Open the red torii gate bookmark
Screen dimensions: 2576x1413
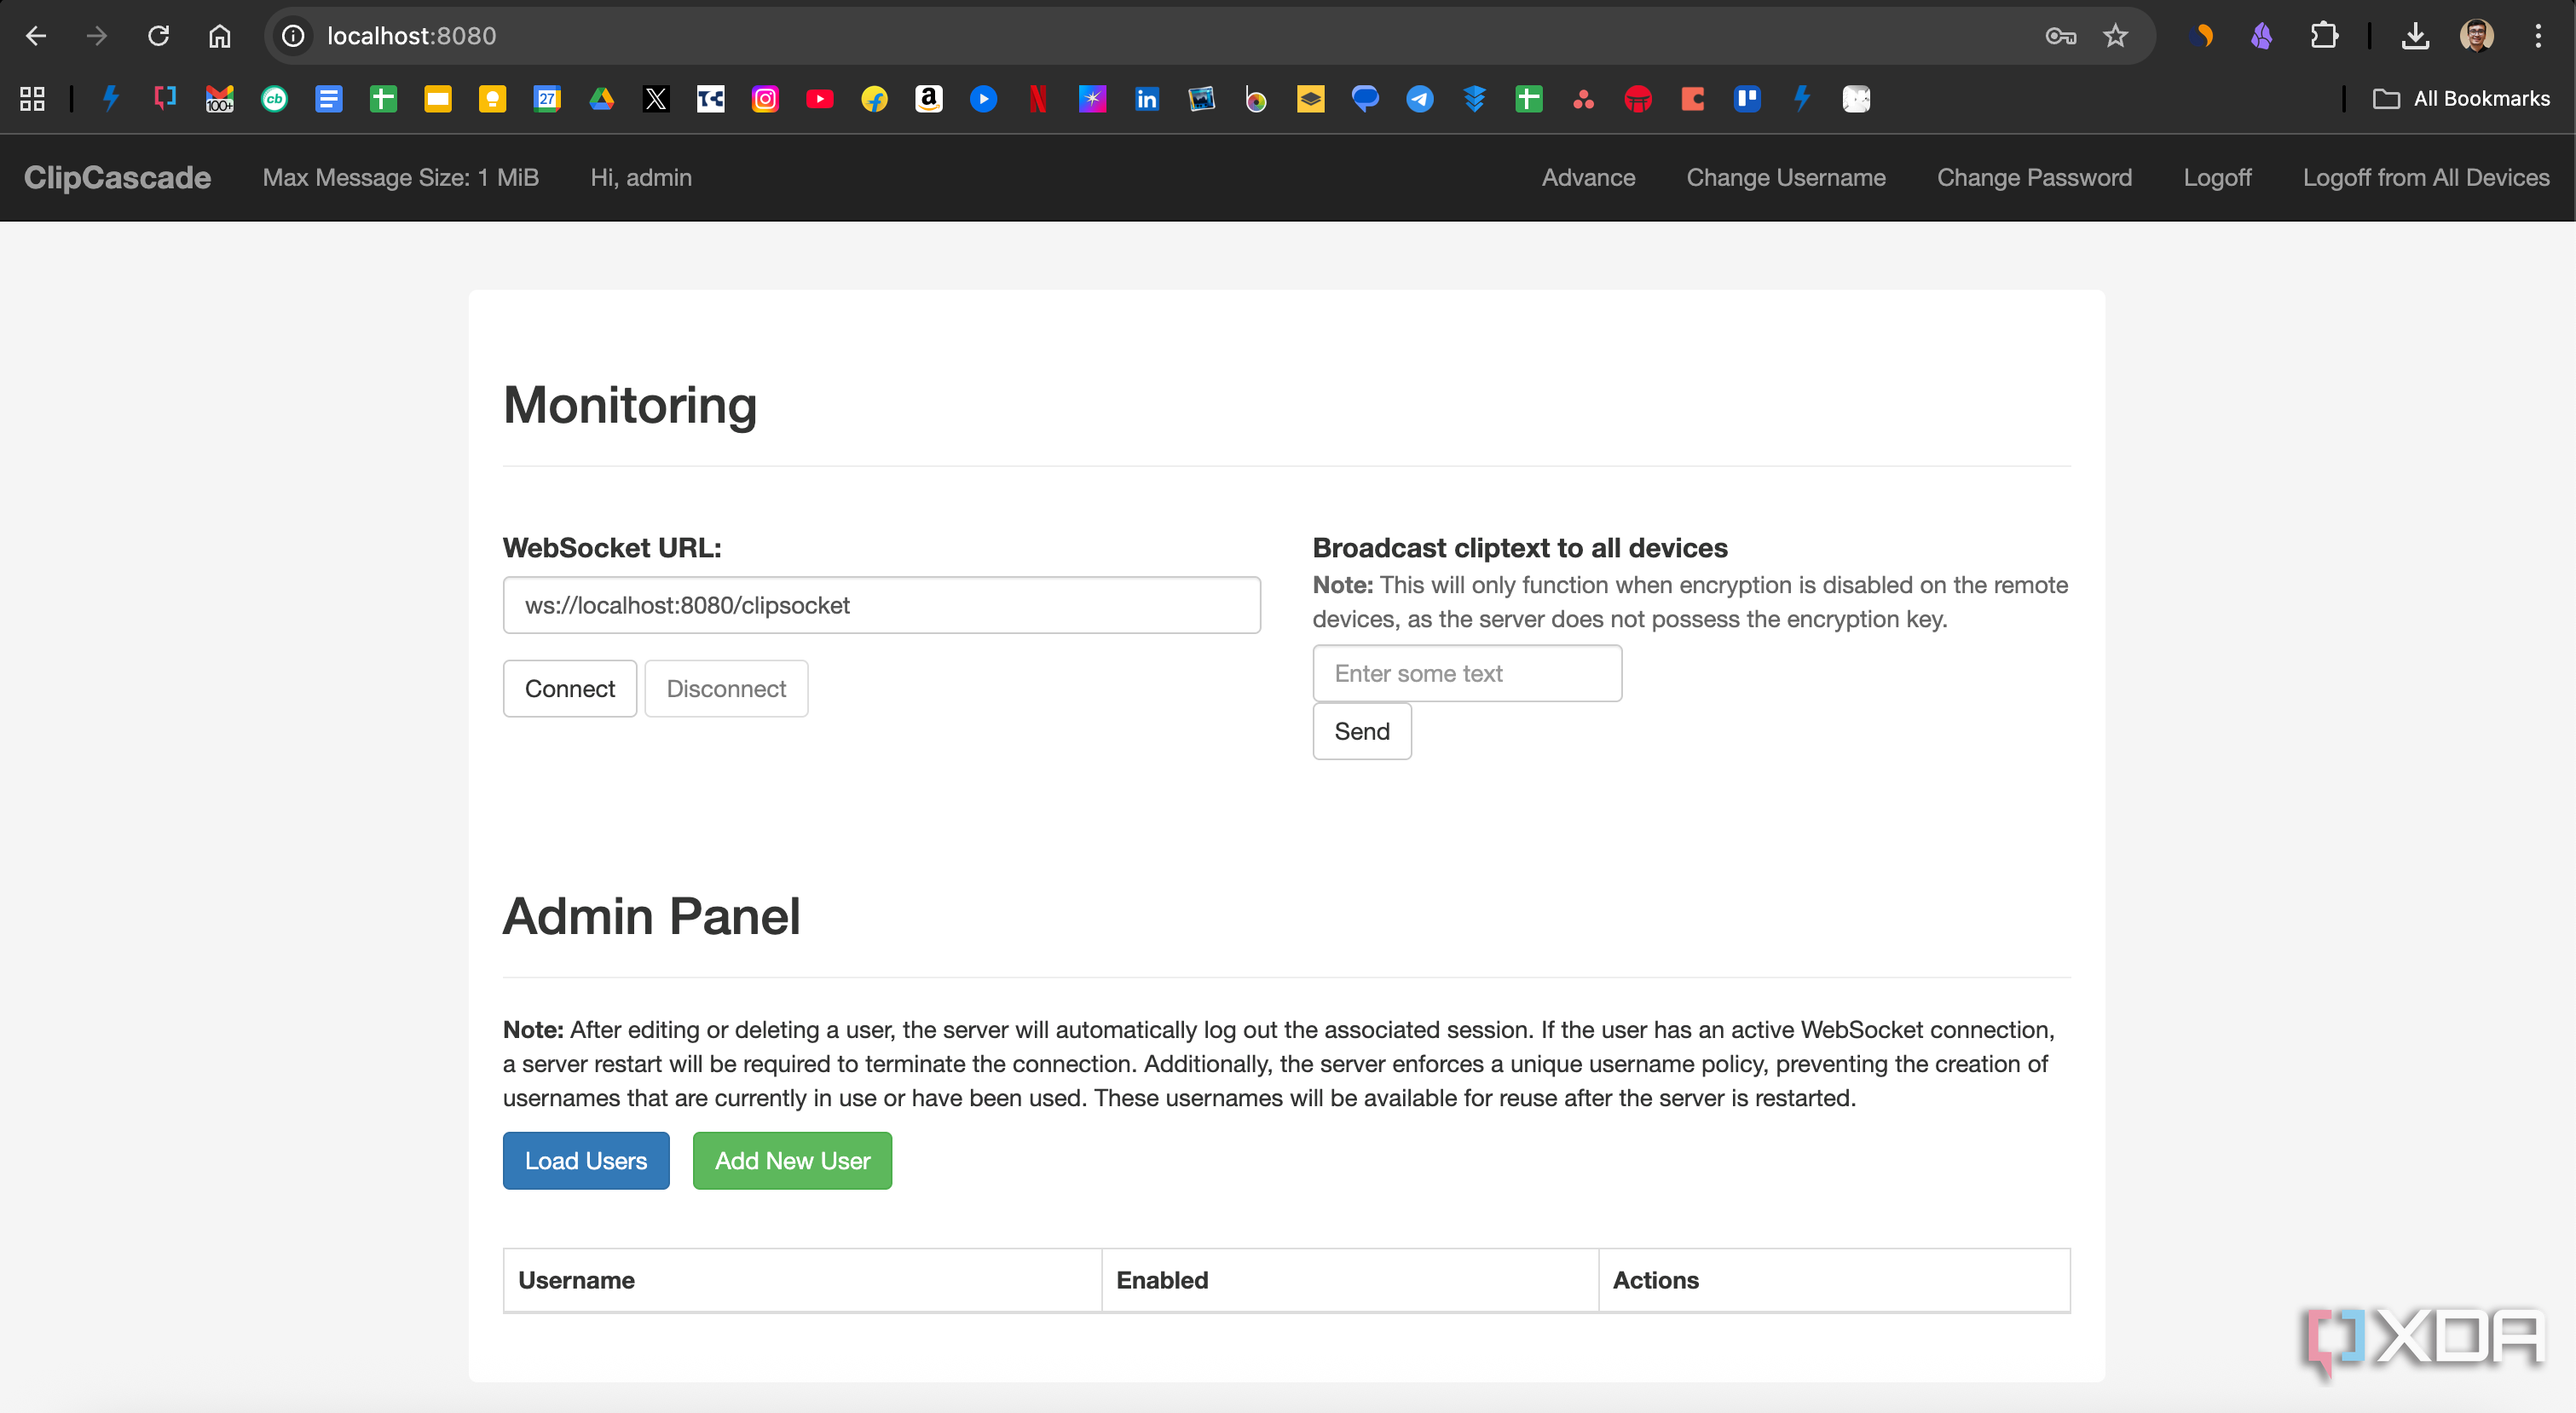pyautogui.click(x=1638, y=99)
